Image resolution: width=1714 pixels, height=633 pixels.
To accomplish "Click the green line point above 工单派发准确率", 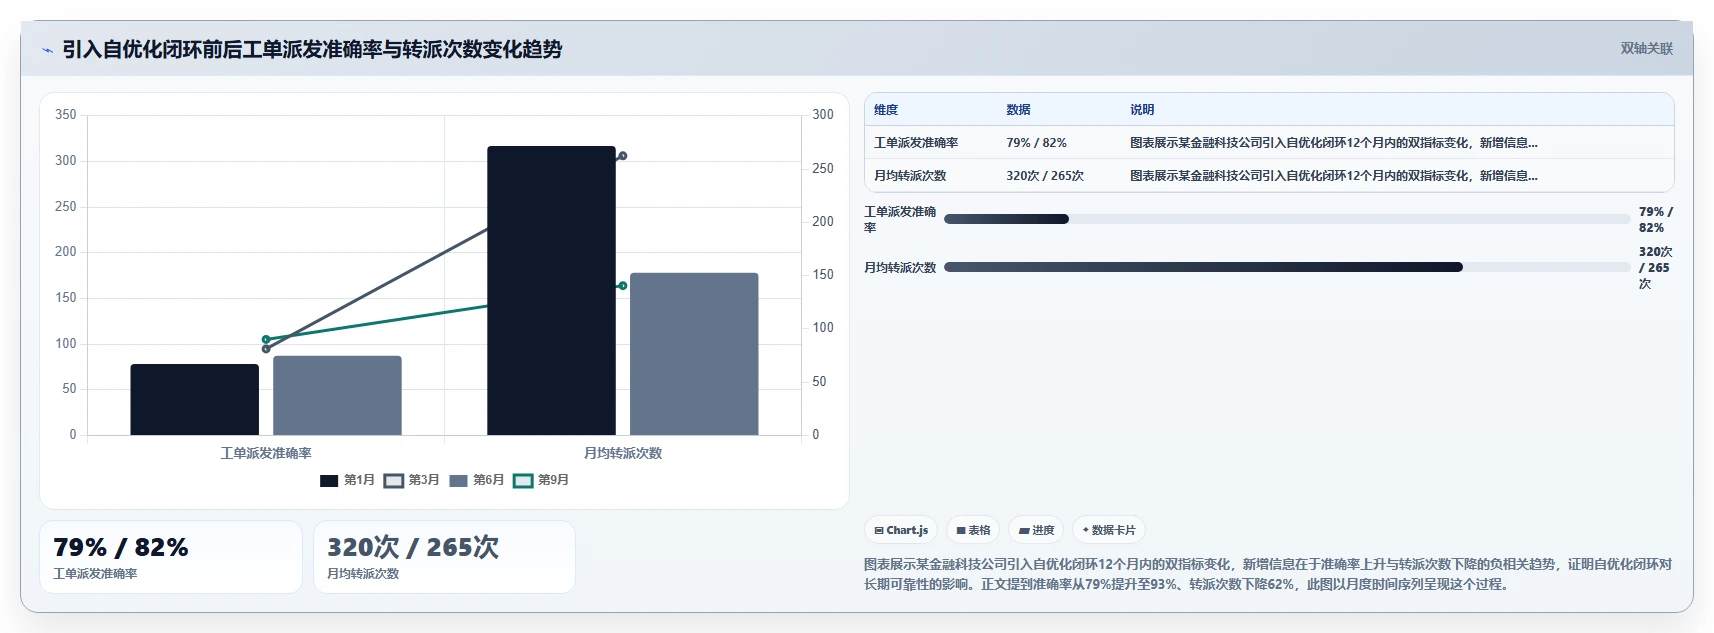I will 266,340.
